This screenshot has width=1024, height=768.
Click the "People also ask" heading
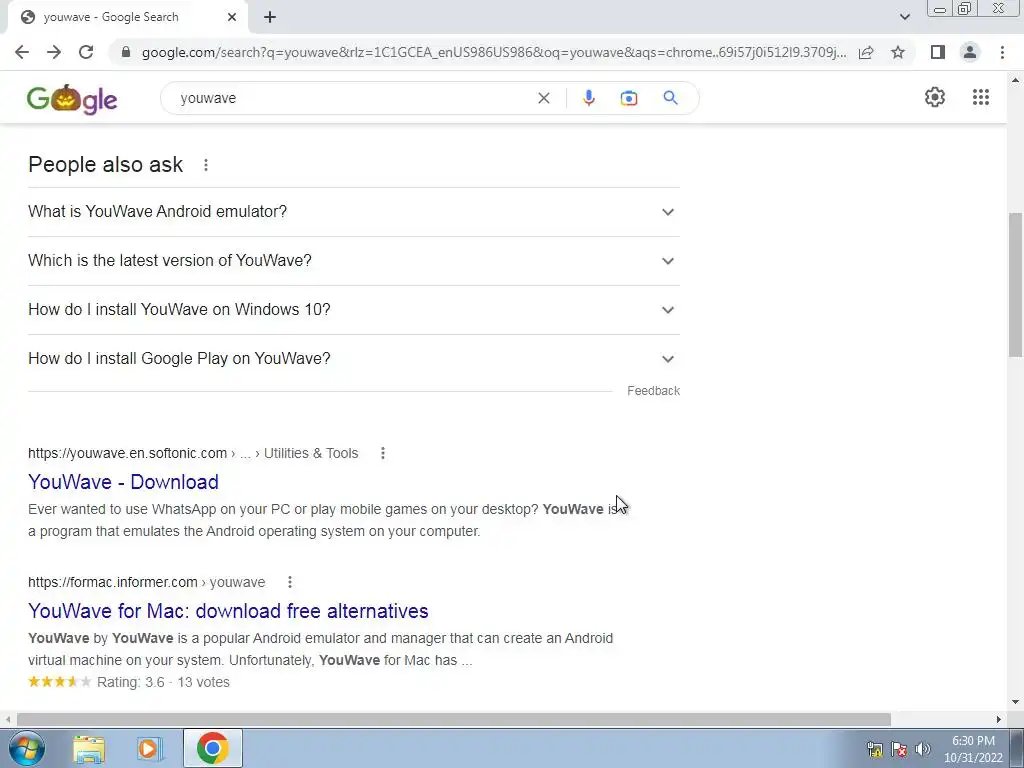[x=106, y=165]
